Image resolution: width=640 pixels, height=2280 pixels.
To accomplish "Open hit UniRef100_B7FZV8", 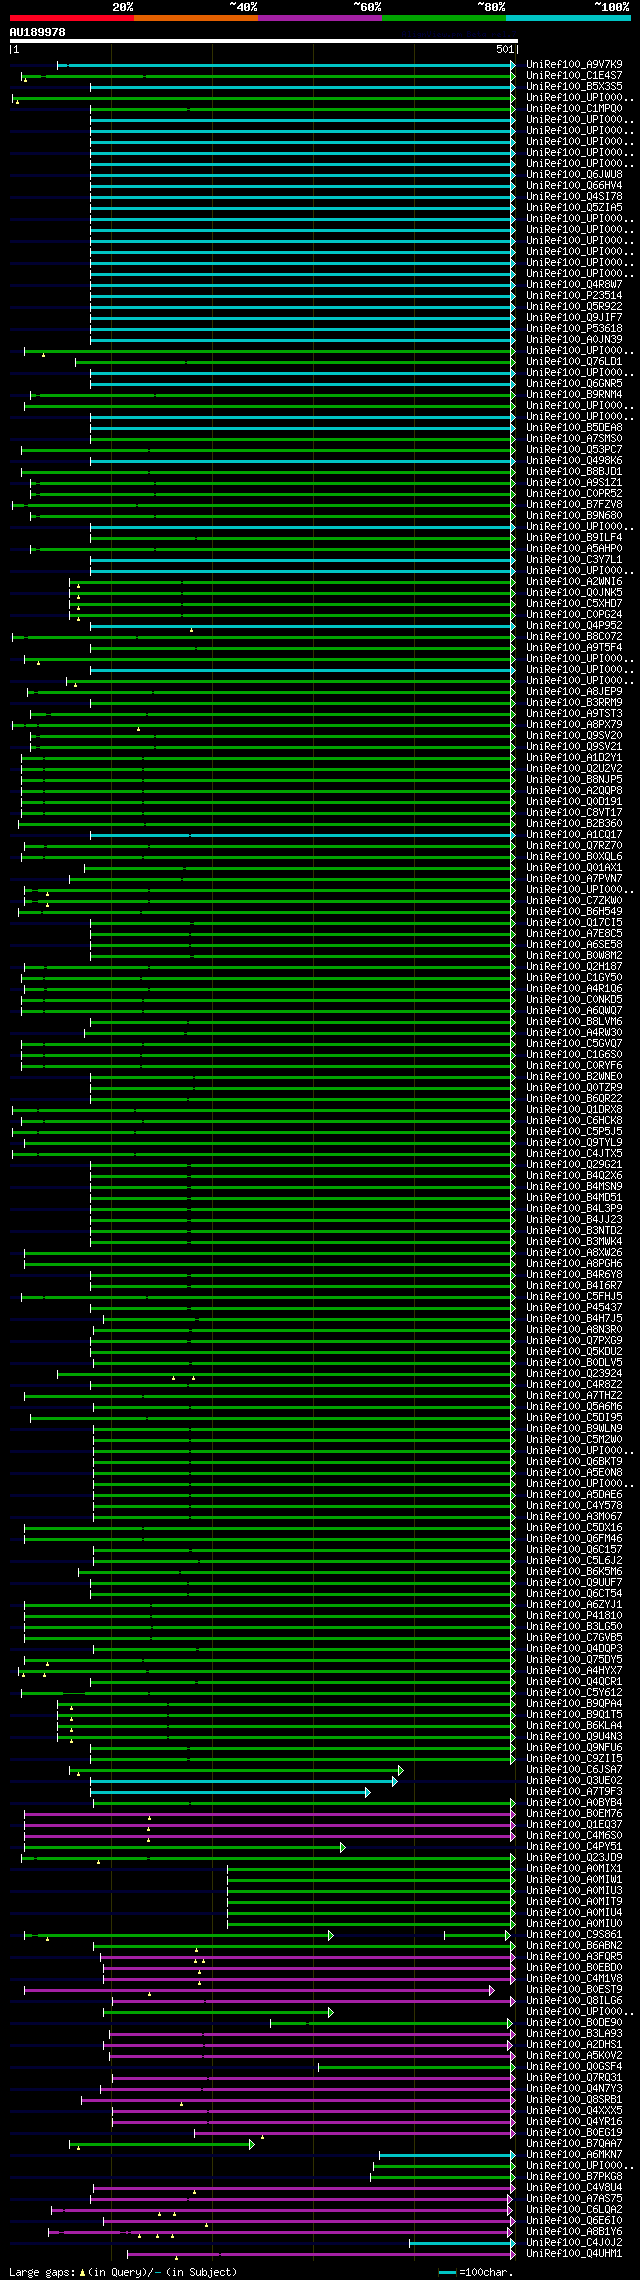I will 574,505.
